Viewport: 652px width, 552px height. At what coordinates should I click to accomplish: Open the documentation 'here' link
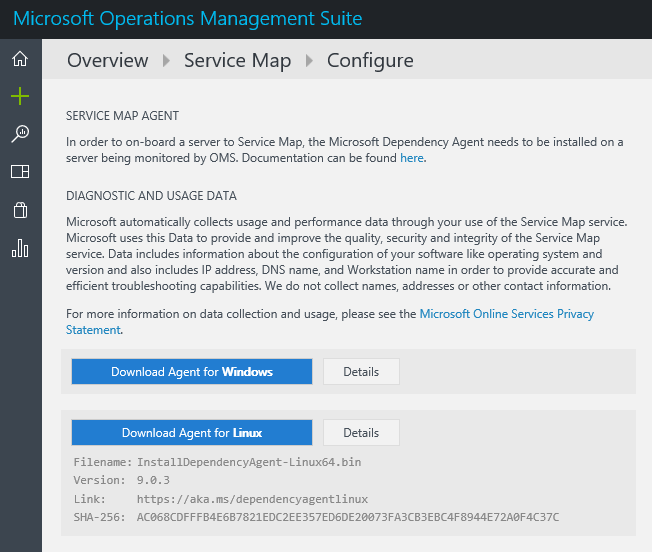411,158
